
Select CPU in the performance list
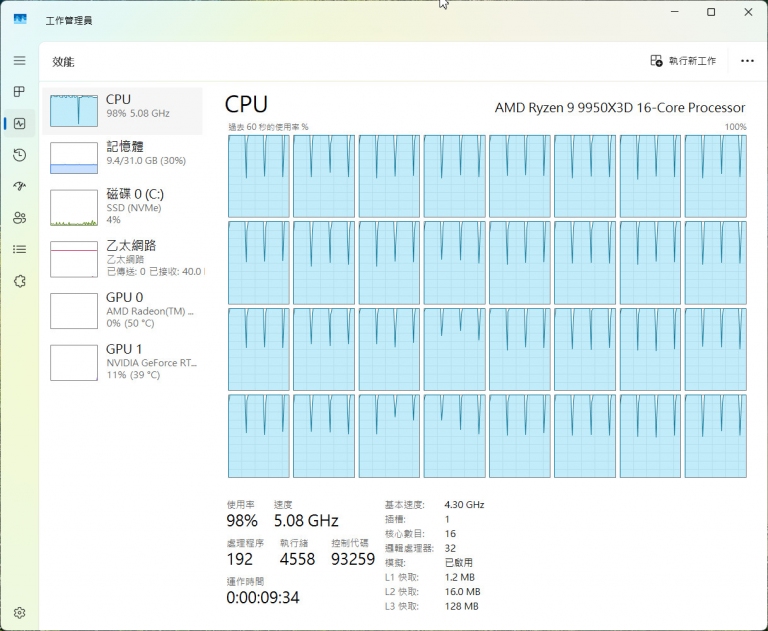pos(122,106)
